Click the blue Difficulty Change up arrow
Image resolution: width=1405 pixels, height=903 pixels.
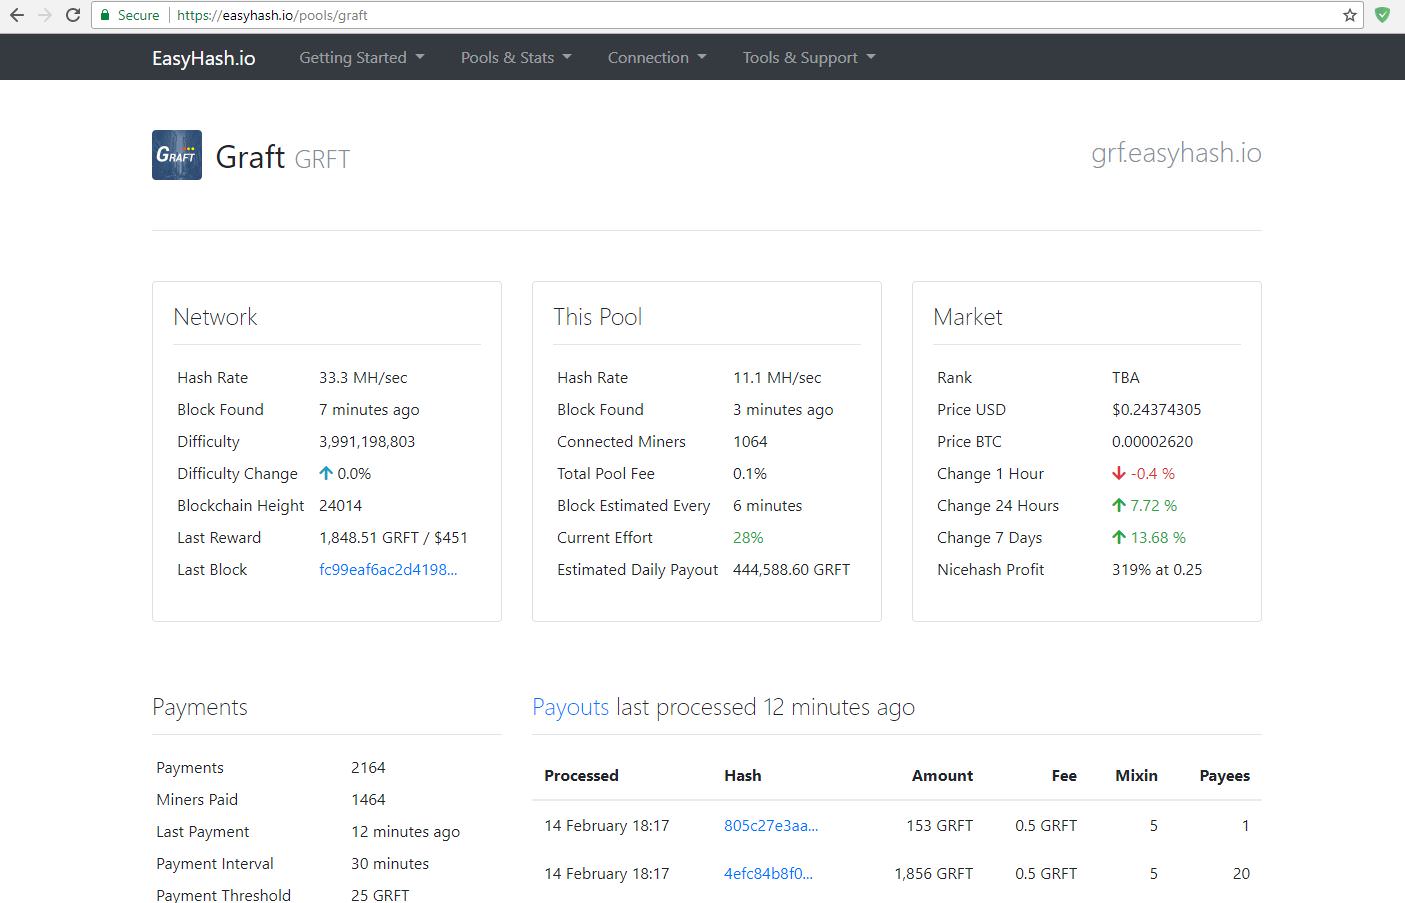[326, 473]
